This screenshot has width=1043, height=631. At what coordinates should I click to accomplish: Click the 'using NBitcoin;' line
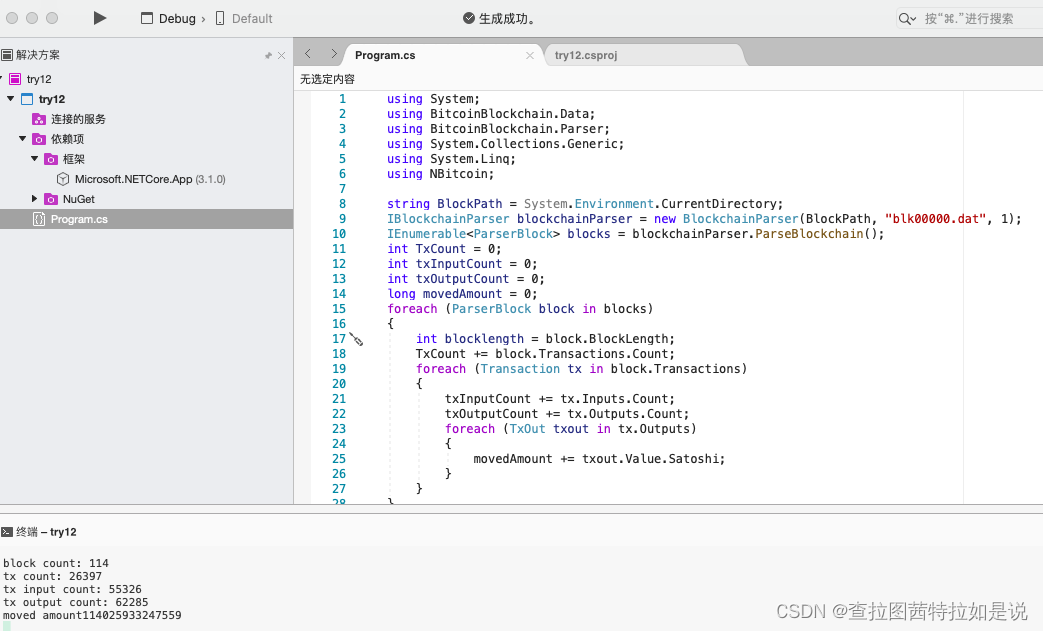(440, 174)
